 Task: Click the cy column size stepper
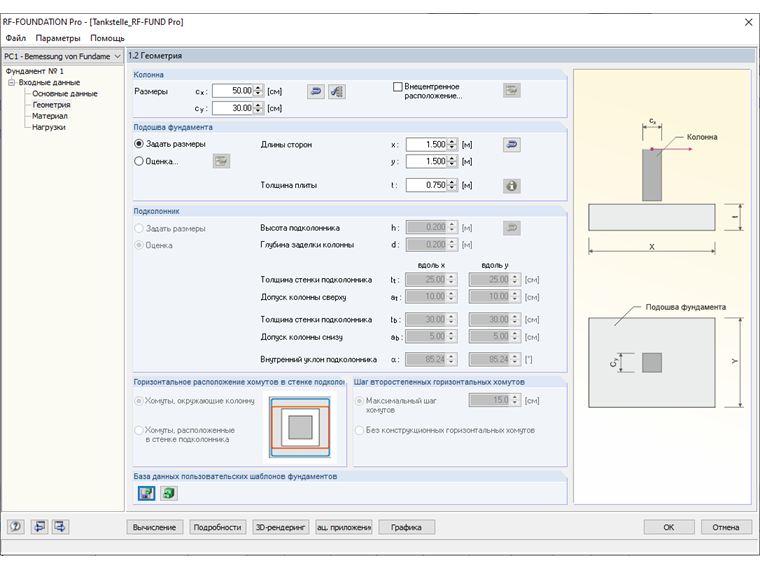(x=258, y=108)
